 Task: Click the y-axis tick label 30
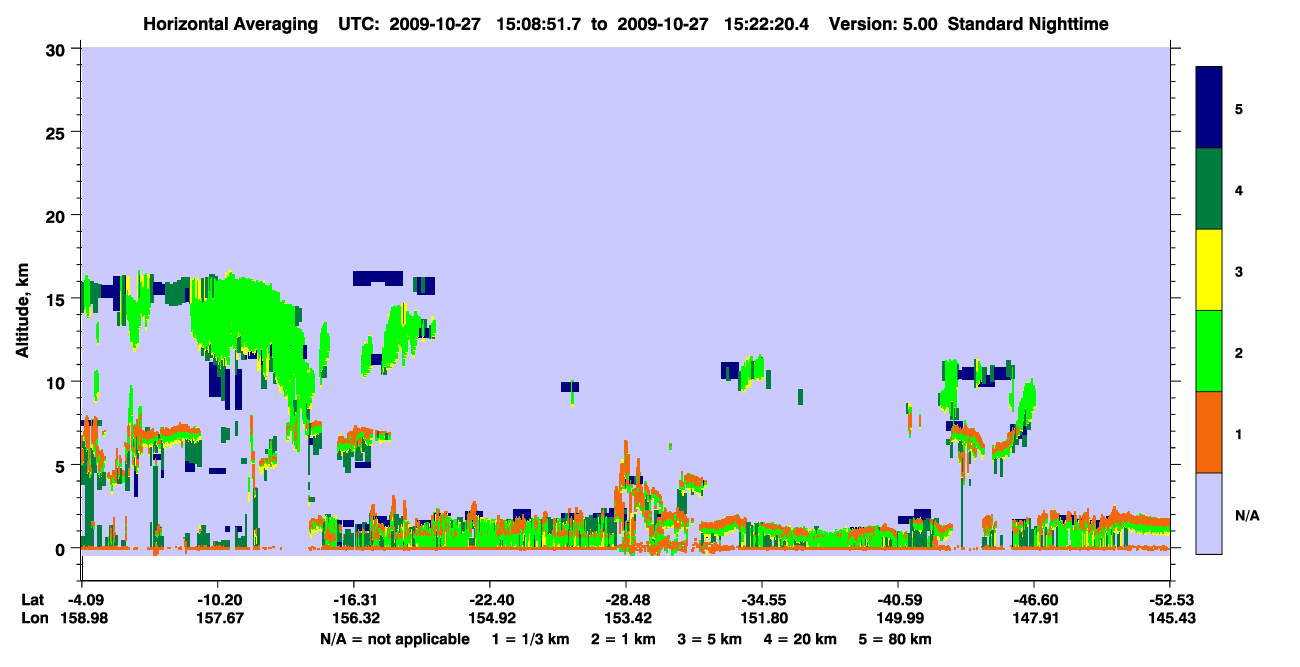pos(58,49)
